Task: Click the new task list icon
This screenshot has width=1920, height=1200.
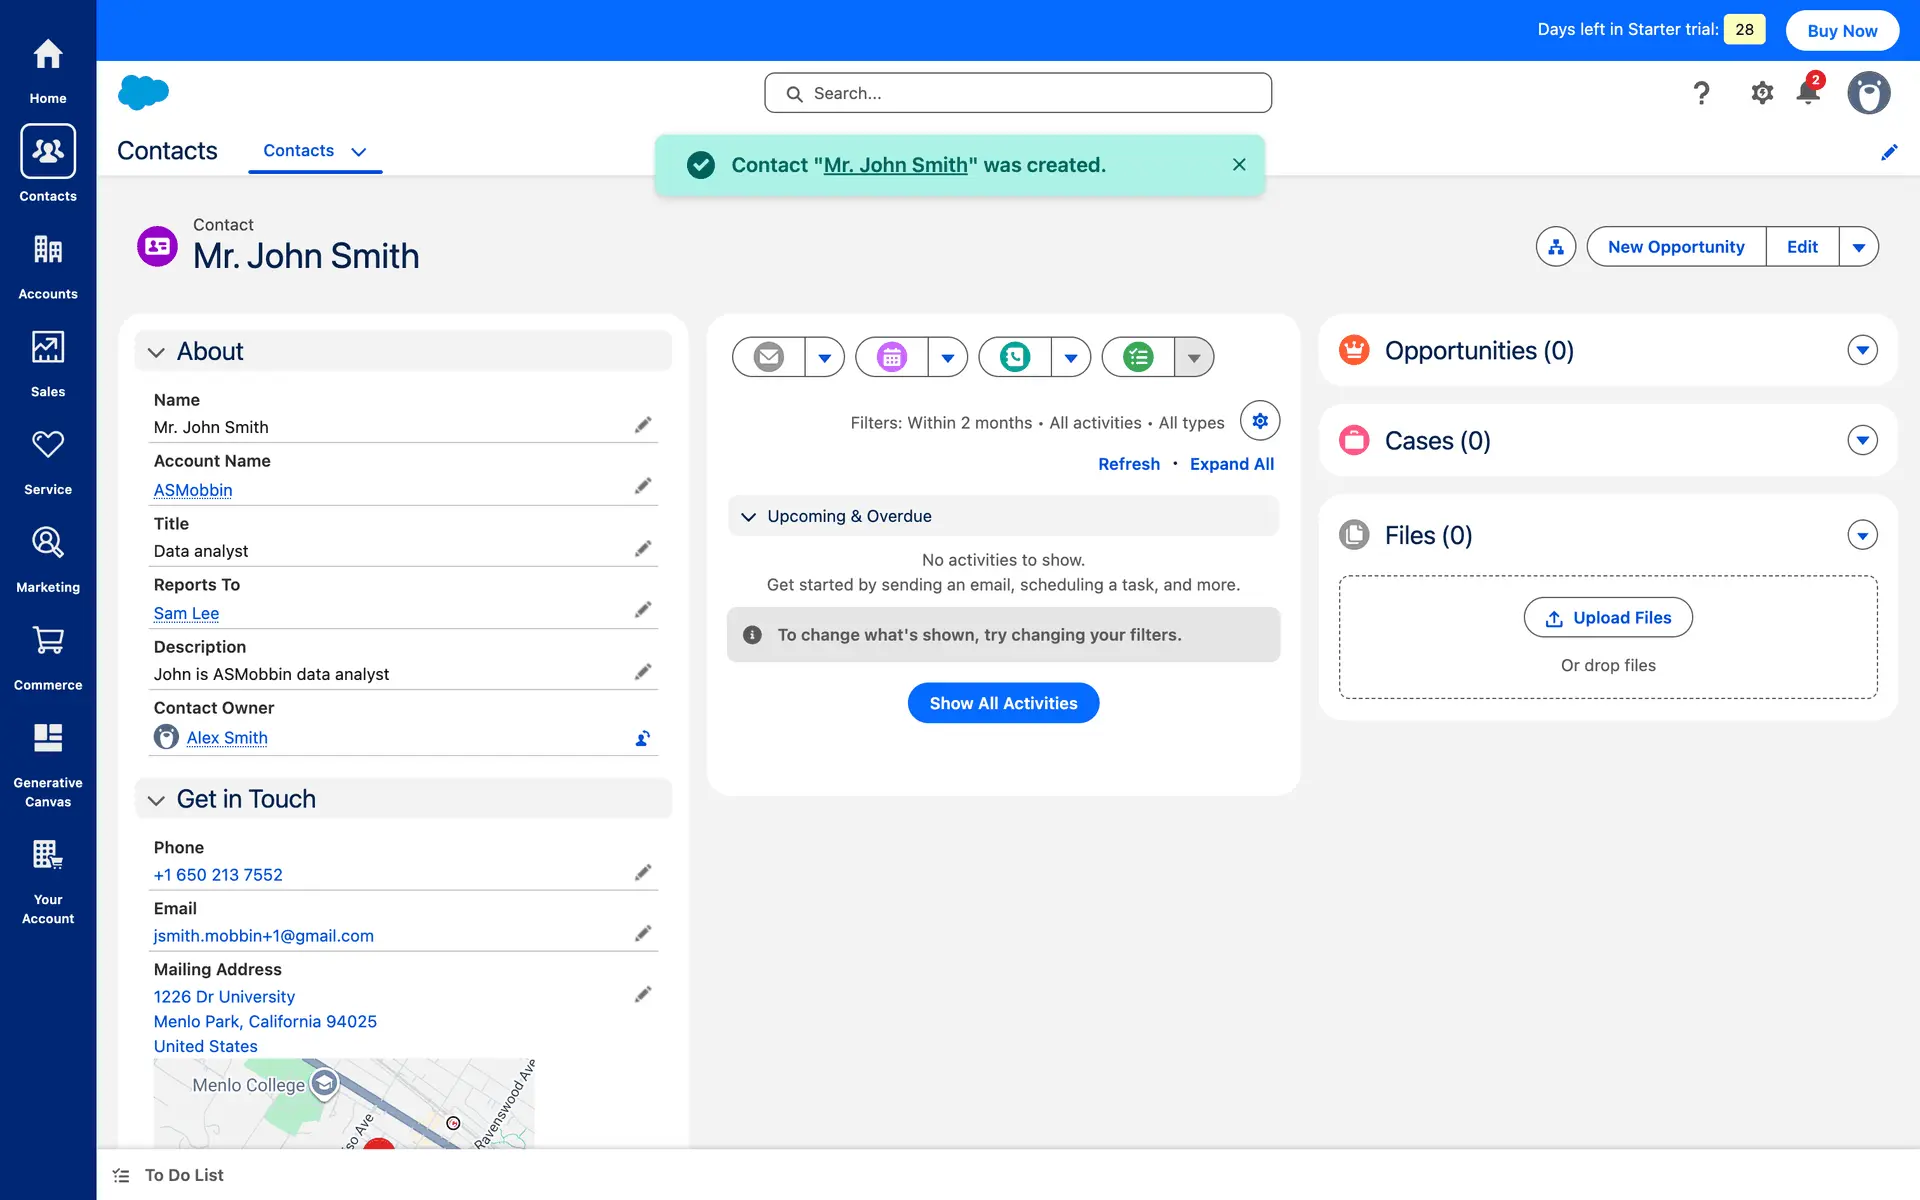Action: tap(1138, 357)
